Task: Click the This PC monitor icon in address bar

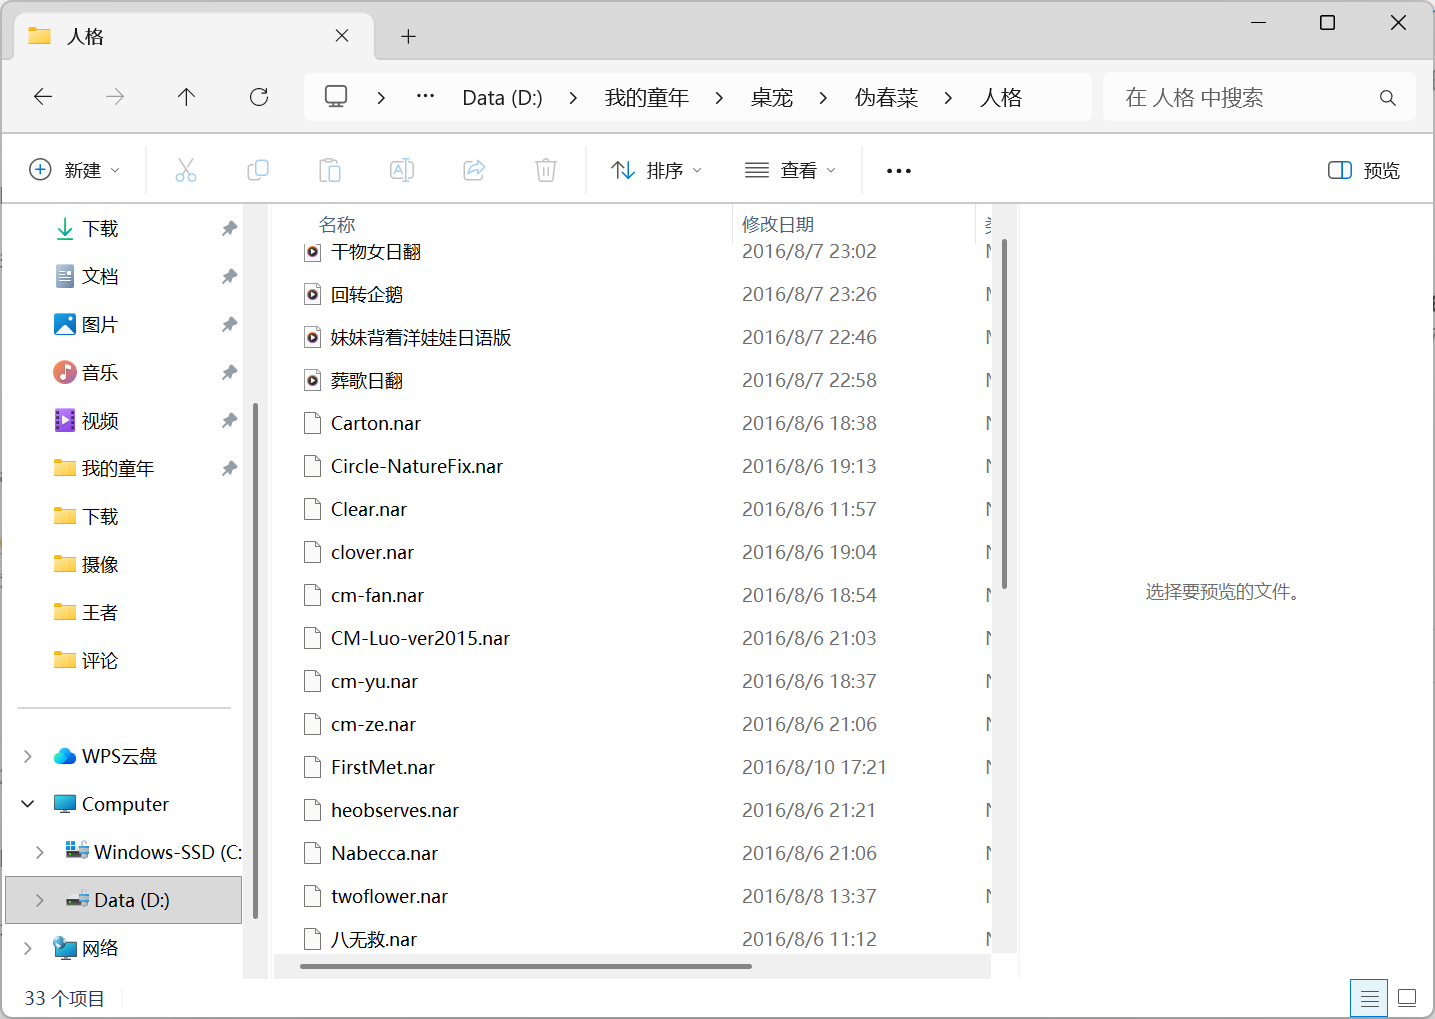Action: pyautogui.click(x=336, y=97)
